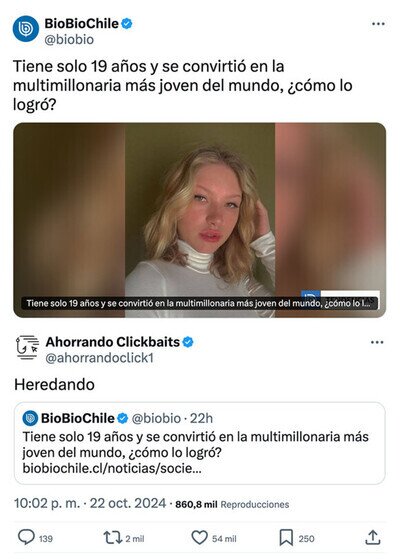Open the biobiochile.cl/noticias link in quoted tweet
Screen dimensions: 400x559
(x=112, y=468)
